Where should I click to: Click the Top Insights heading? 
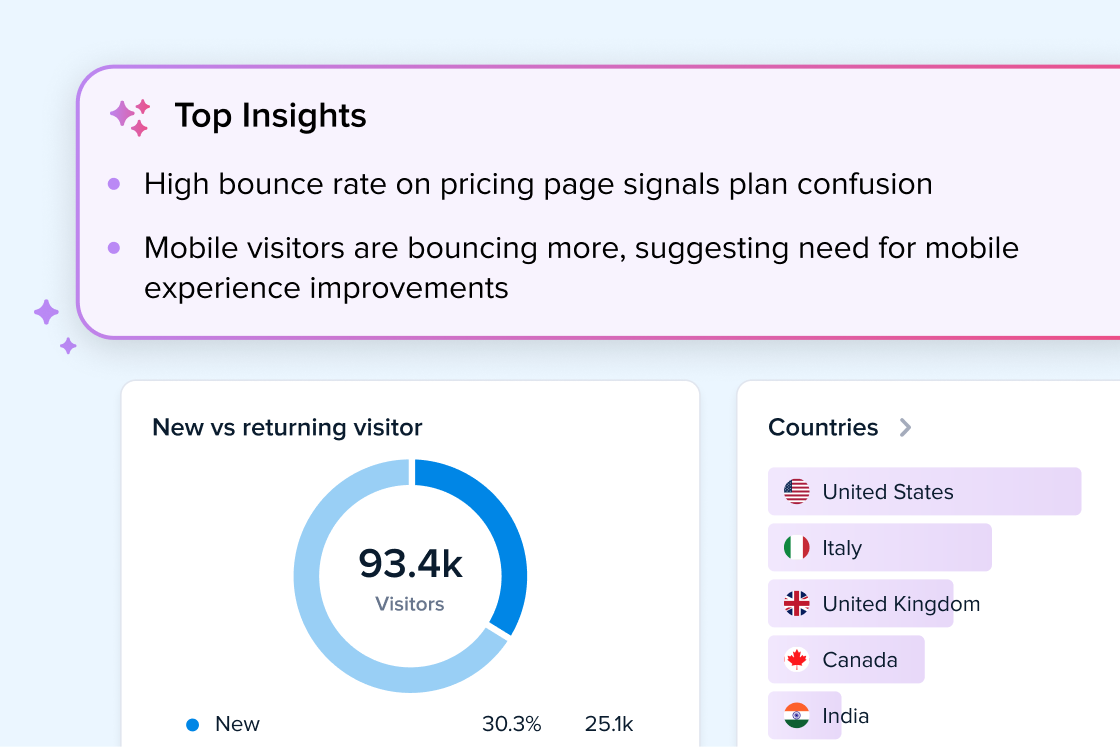pyautogui.click(x=270, y=116)
